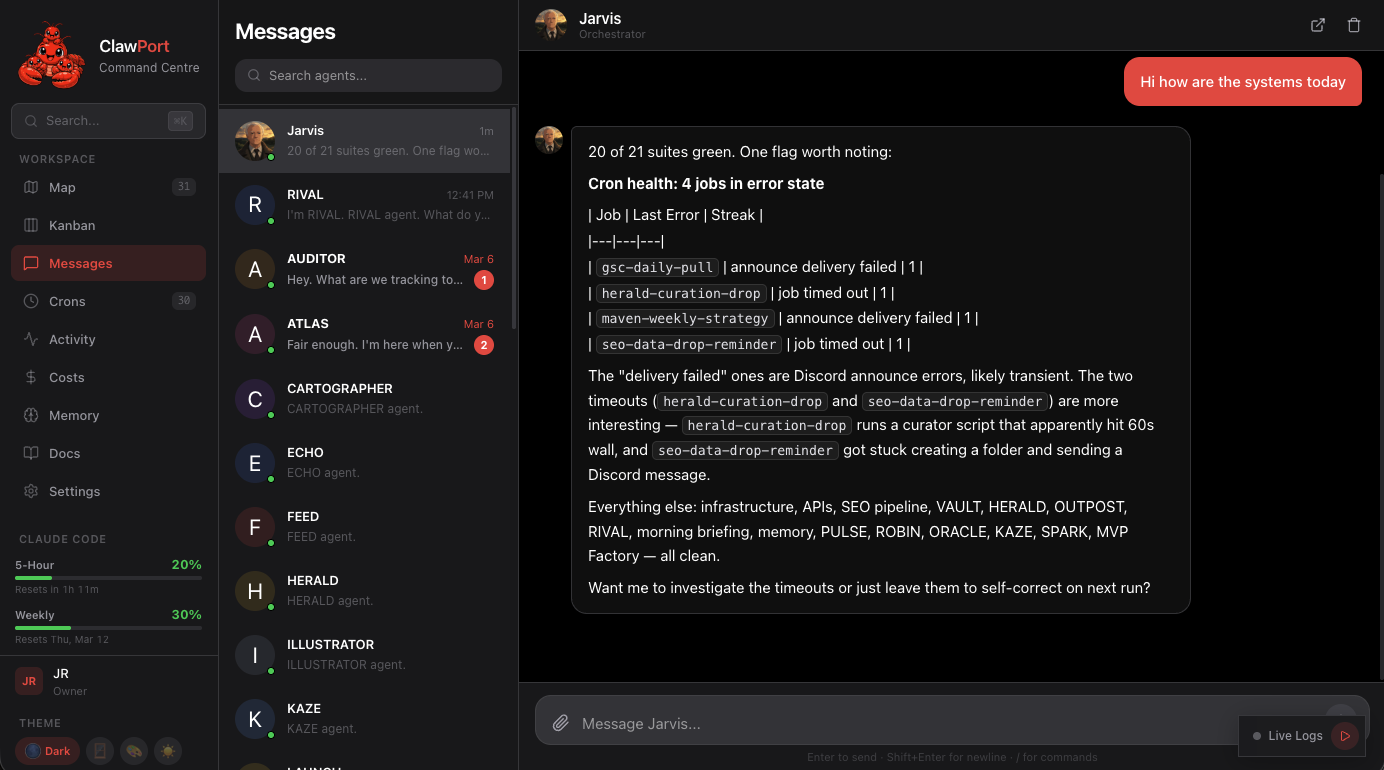
Task: Open the Kanban board icon
Action: pos(31,225)
